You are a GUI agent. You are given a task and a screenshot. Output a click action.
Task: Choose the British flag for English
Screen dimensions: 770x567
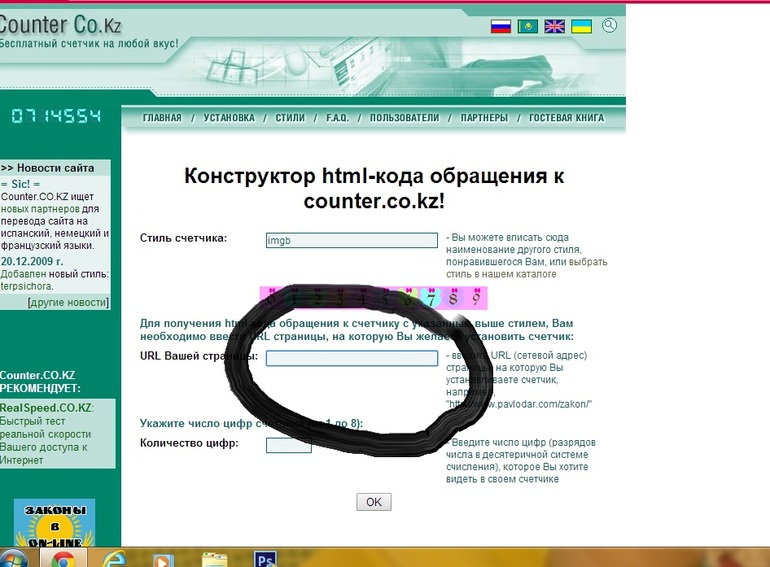click(x=554, y=26)
